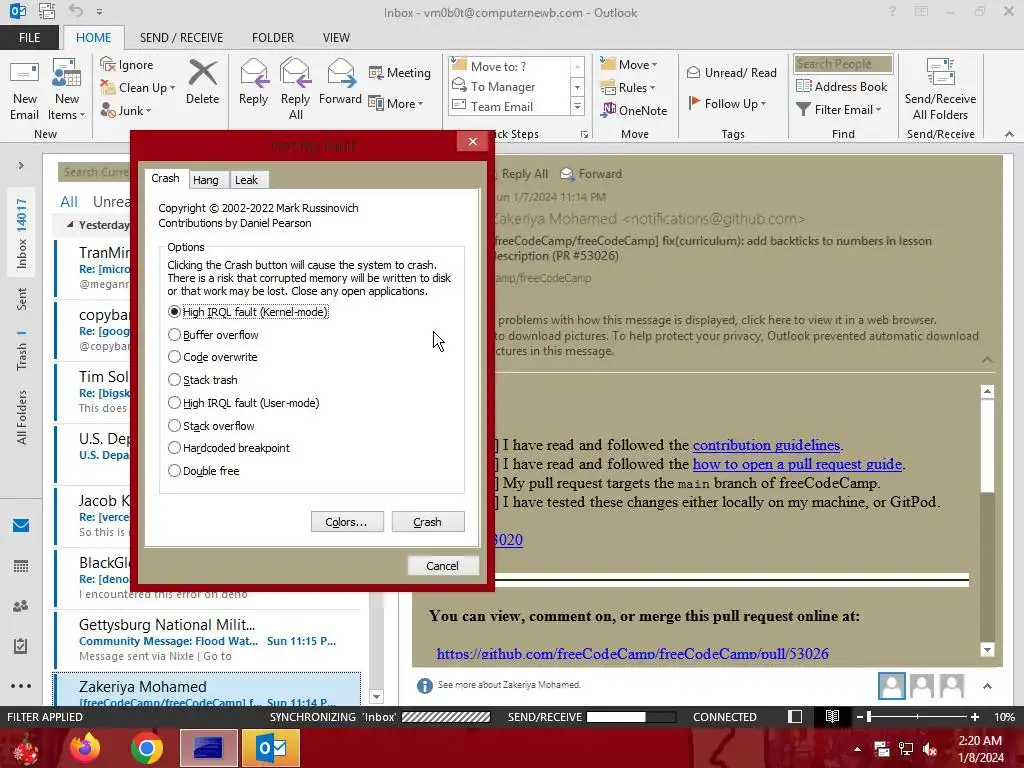The image size is (1024, 768).
Task: Open the Follow Up dropdown
Action: click(727, 103)
